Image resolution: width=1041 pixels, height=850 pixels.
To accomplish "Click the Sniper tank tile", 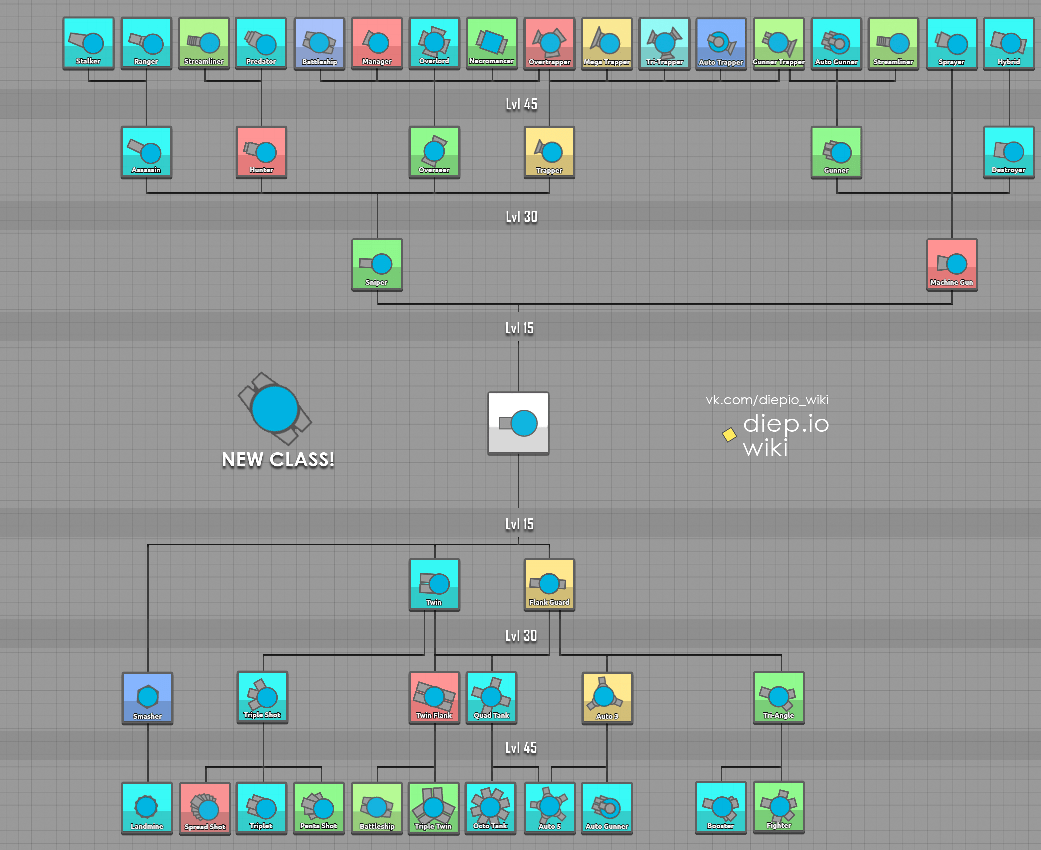I will point(377,264).
